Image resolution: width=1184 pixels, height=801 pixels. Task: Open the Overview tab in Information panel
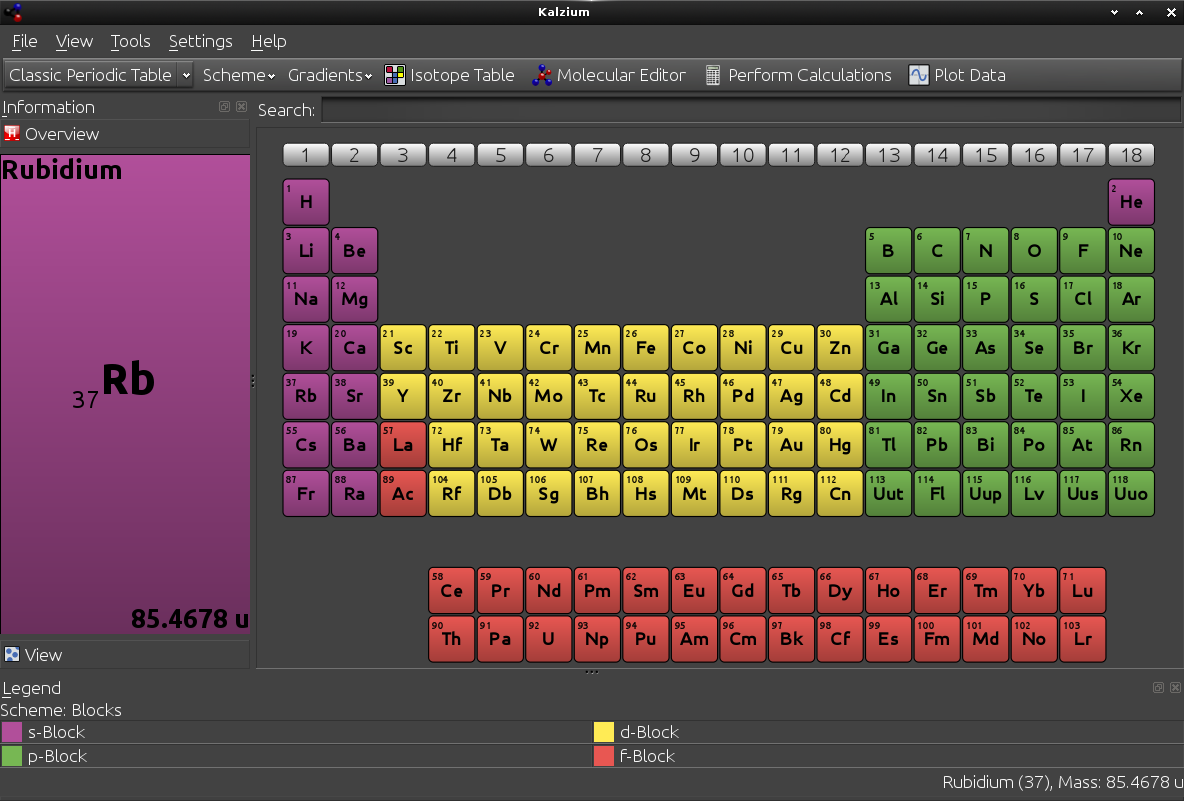60,134
